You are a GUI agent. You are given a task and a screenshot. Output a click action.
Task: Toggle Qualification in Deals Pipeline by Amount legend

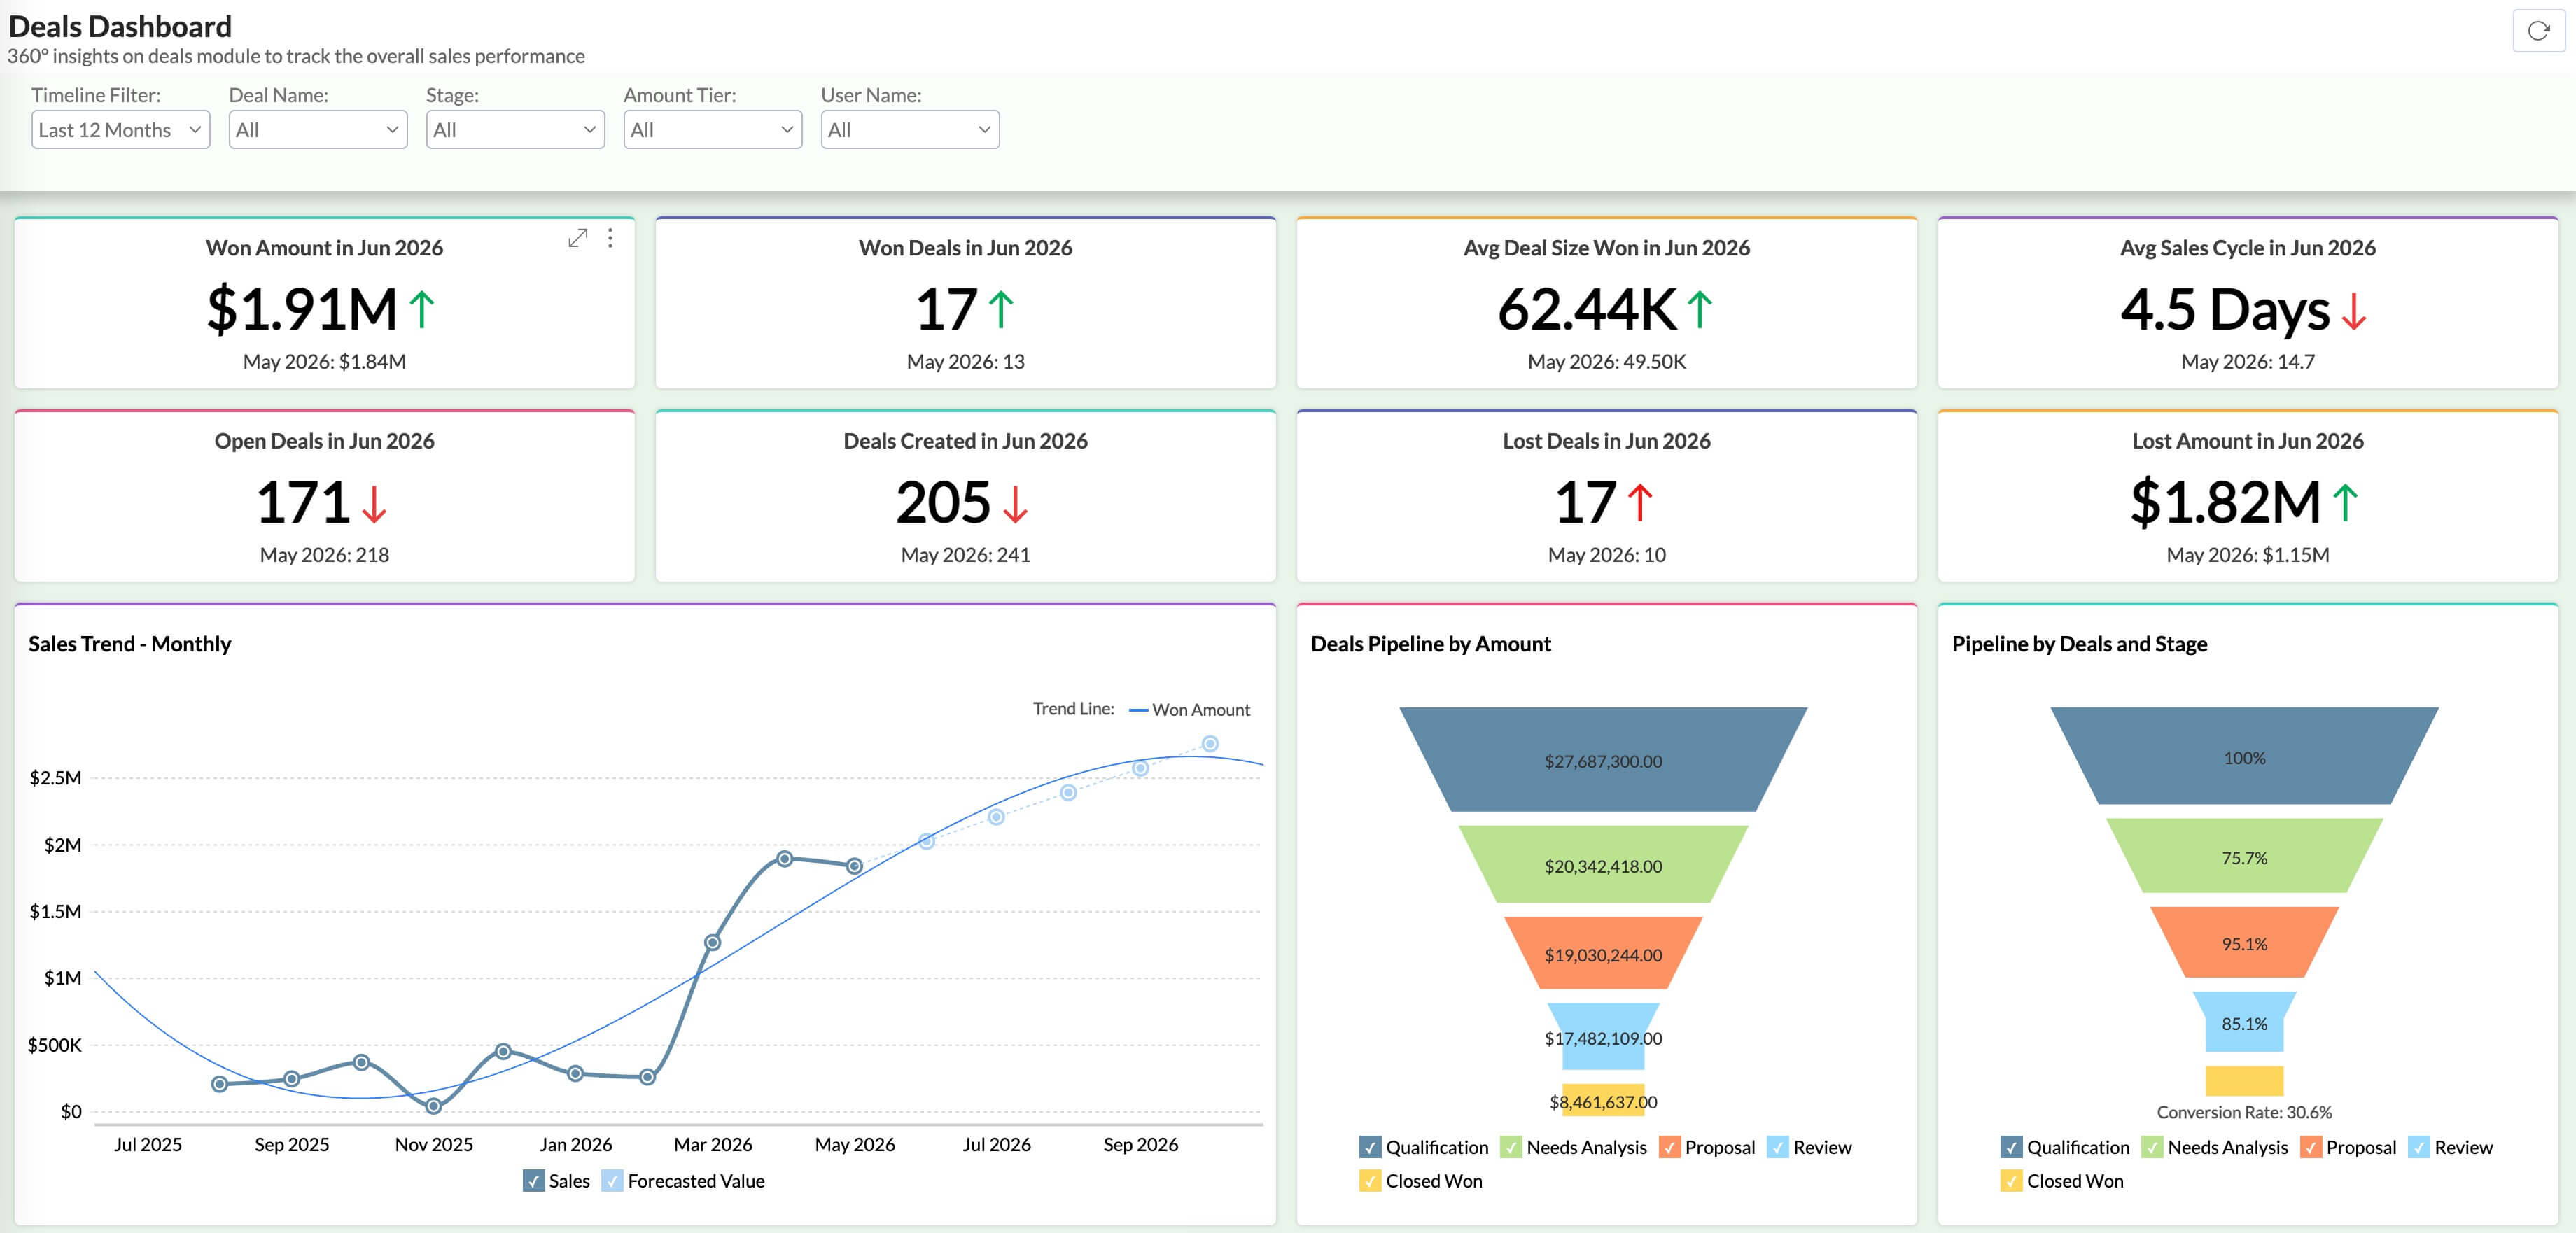[x=1370, y=1147]
